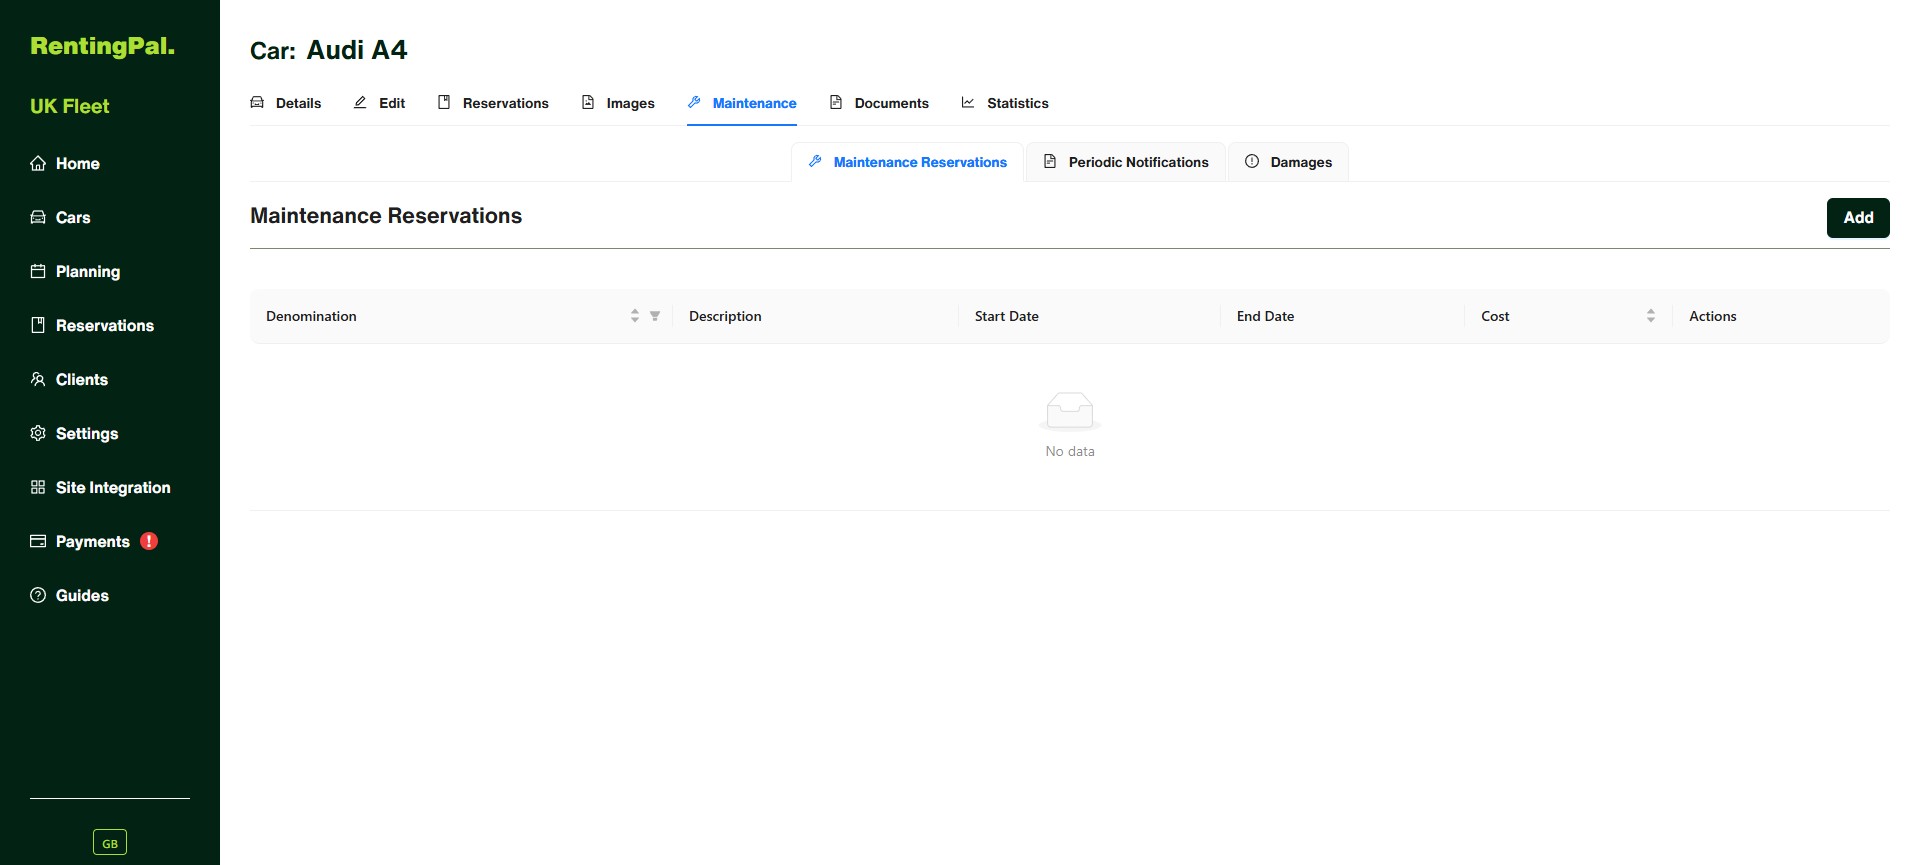Click the Guides question mark icon

point(38,595)
